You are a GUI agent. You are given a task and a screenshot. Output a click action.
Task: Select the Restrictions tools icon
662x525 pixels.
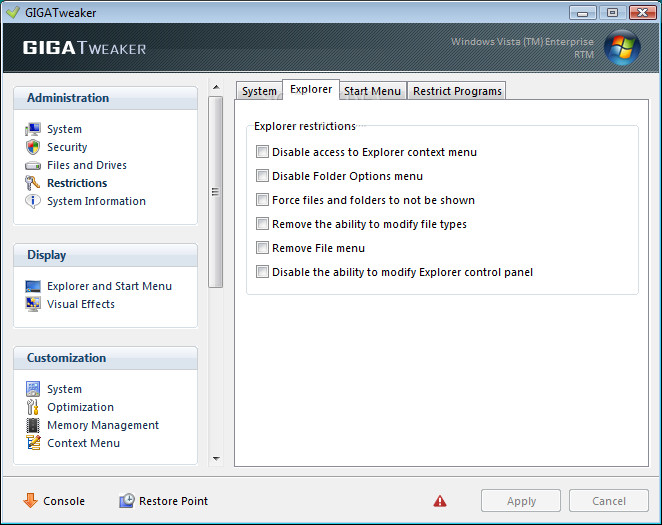(33, 183)
